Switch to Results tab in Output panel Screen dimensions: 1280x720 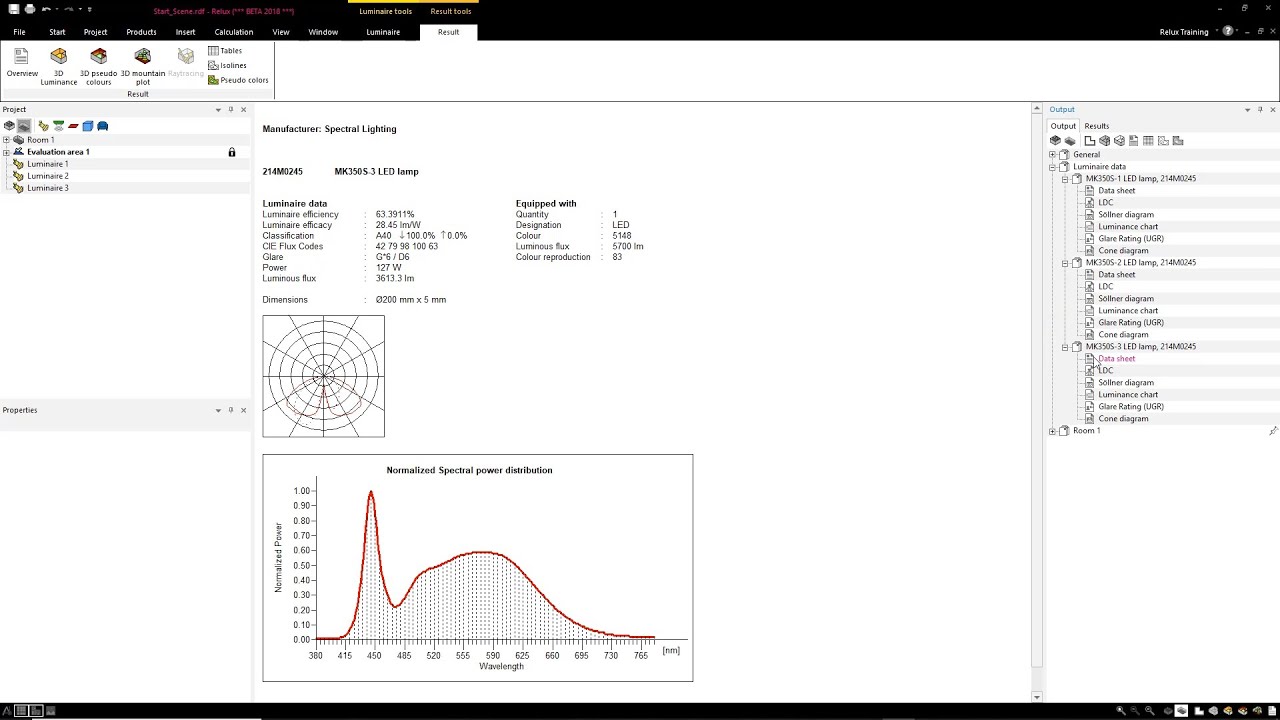[x=1097, y=126]
